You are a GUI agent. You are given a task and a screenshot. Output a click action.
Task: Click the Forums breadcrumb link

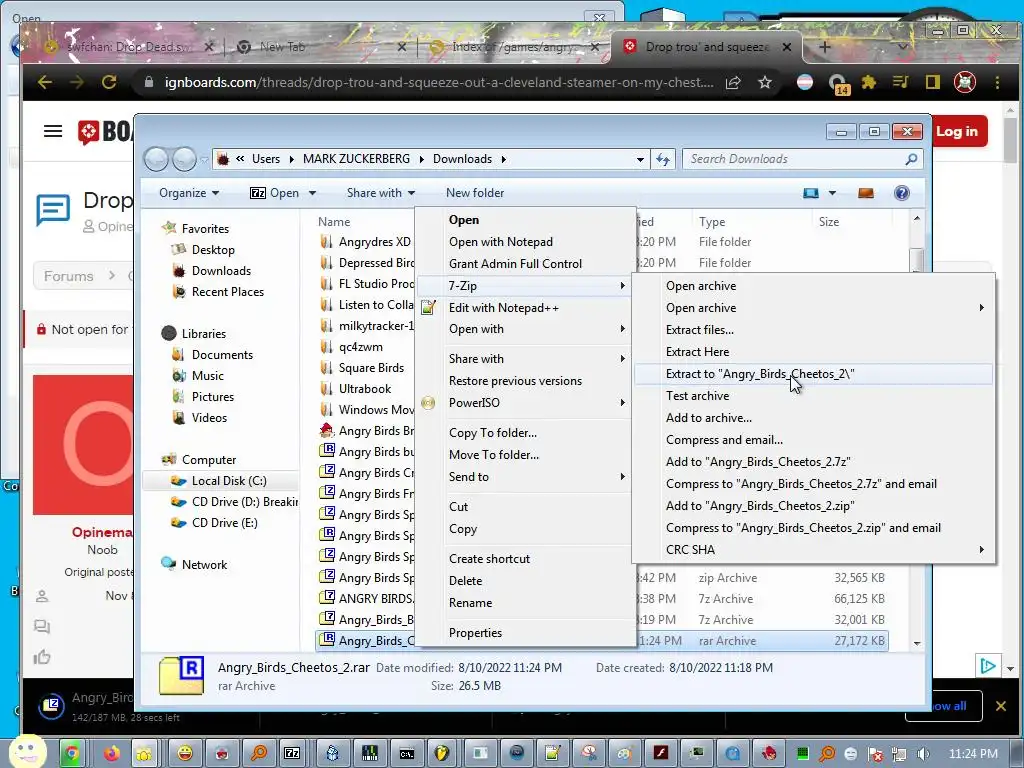(69, 276)
